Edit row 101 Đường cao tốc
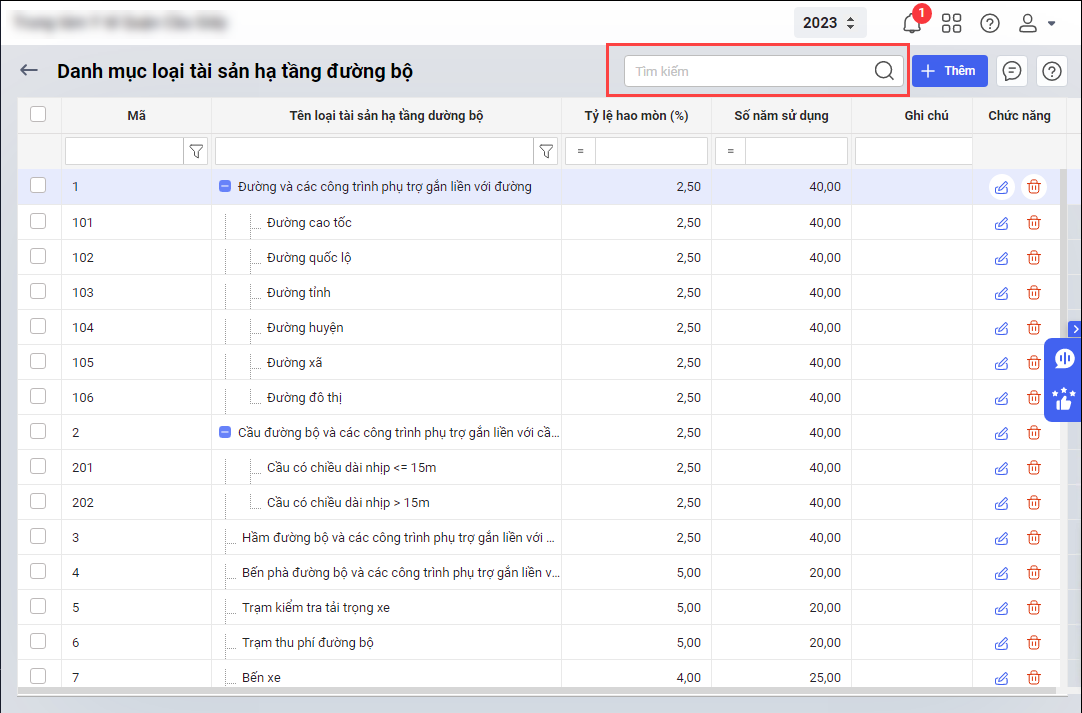1082x713 pixels. (x=1001, y=223)
